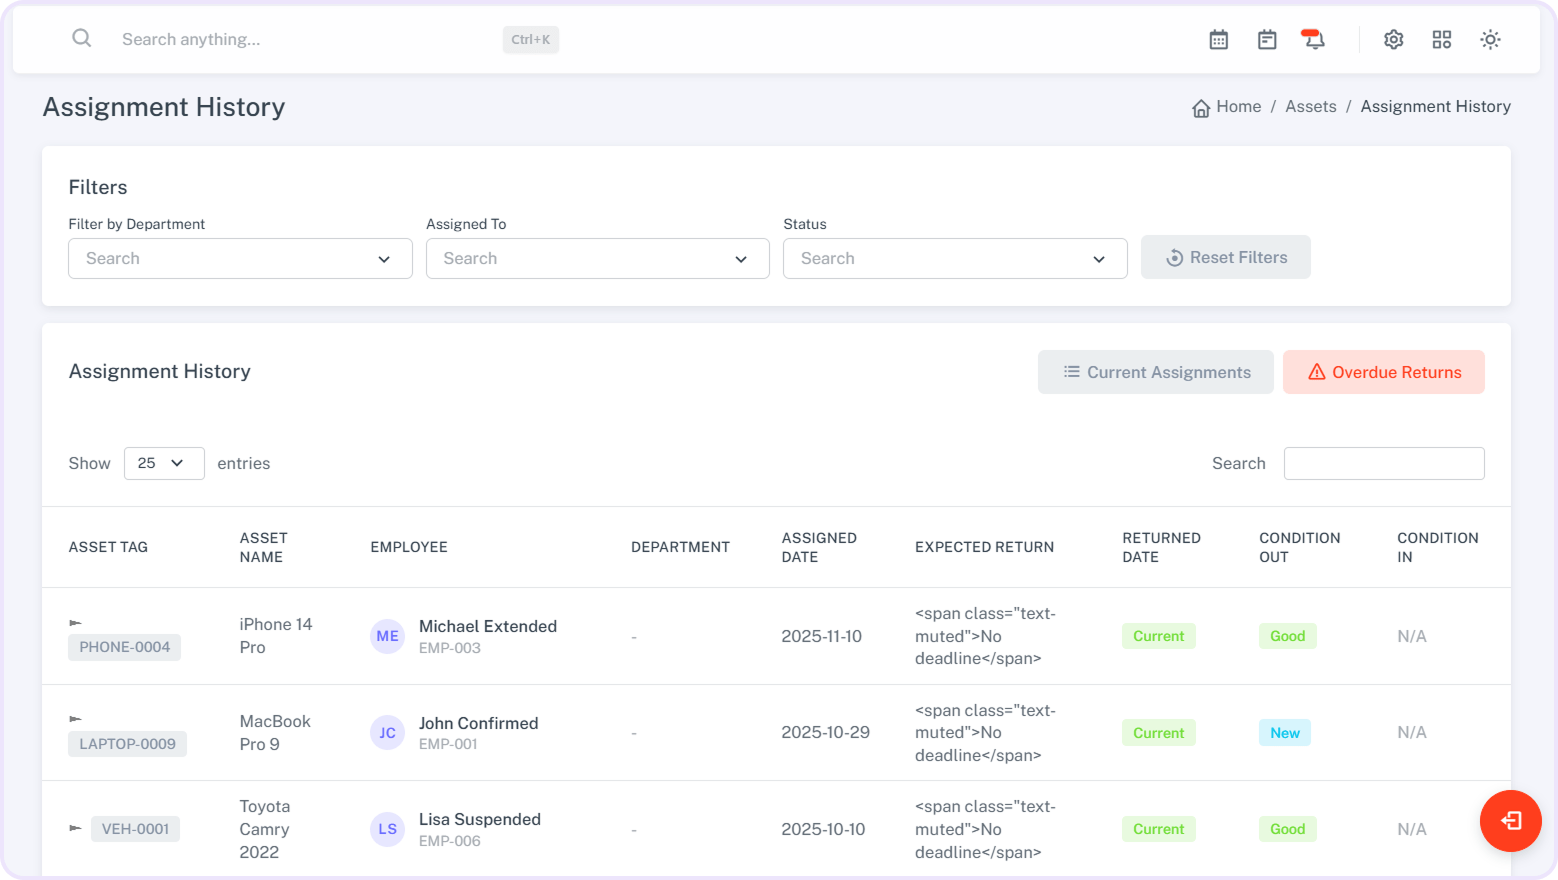Viewport: 1558px width, 880px height.
Task: Show Overdue Returns
Action: pyautogui.click(x=1383, y=372)
